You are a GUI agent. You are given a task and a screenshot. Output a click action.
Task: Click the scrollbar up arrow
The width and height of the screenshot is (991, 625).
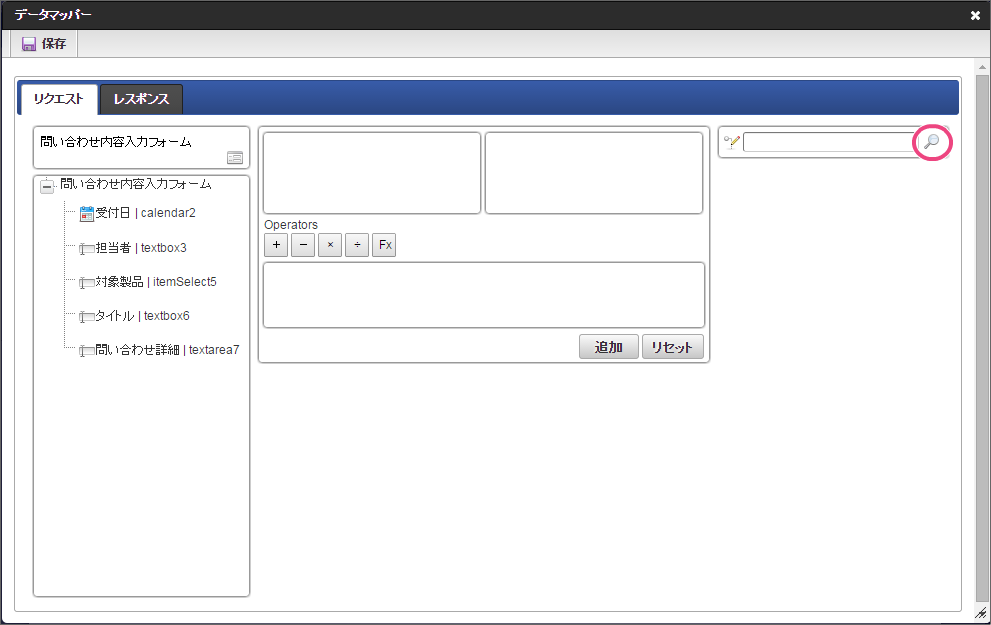tap(982, 66)
